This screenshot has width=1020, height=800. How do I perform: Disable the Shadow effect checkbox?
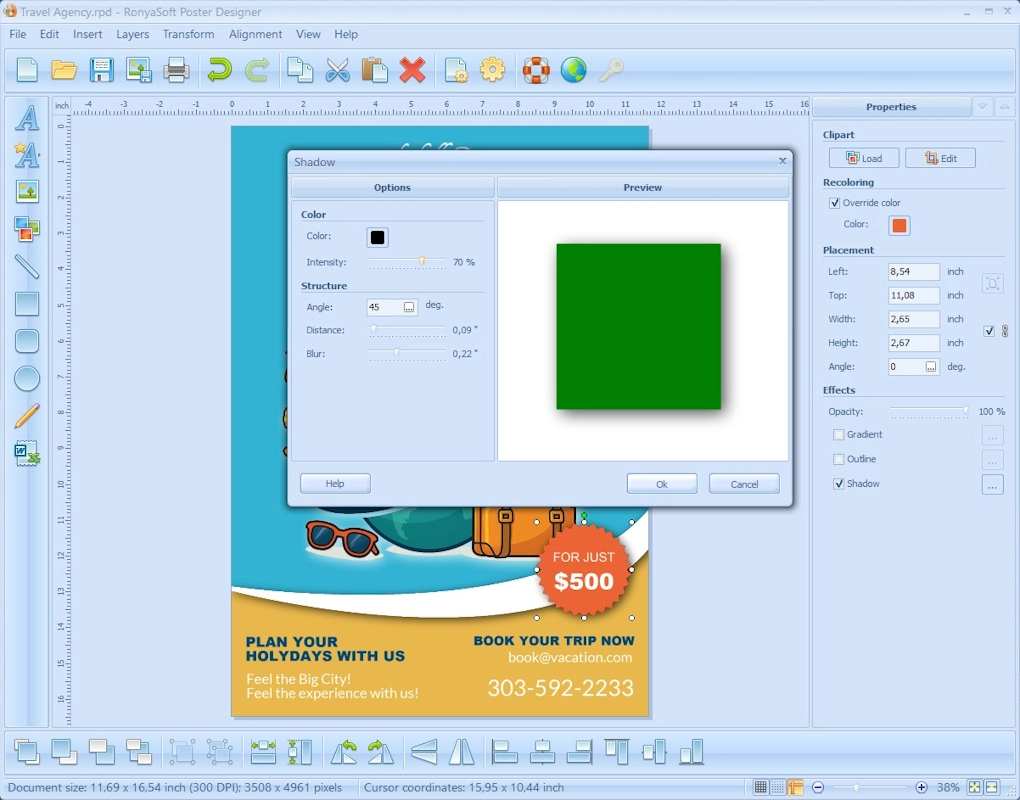(x=839, y=484)
